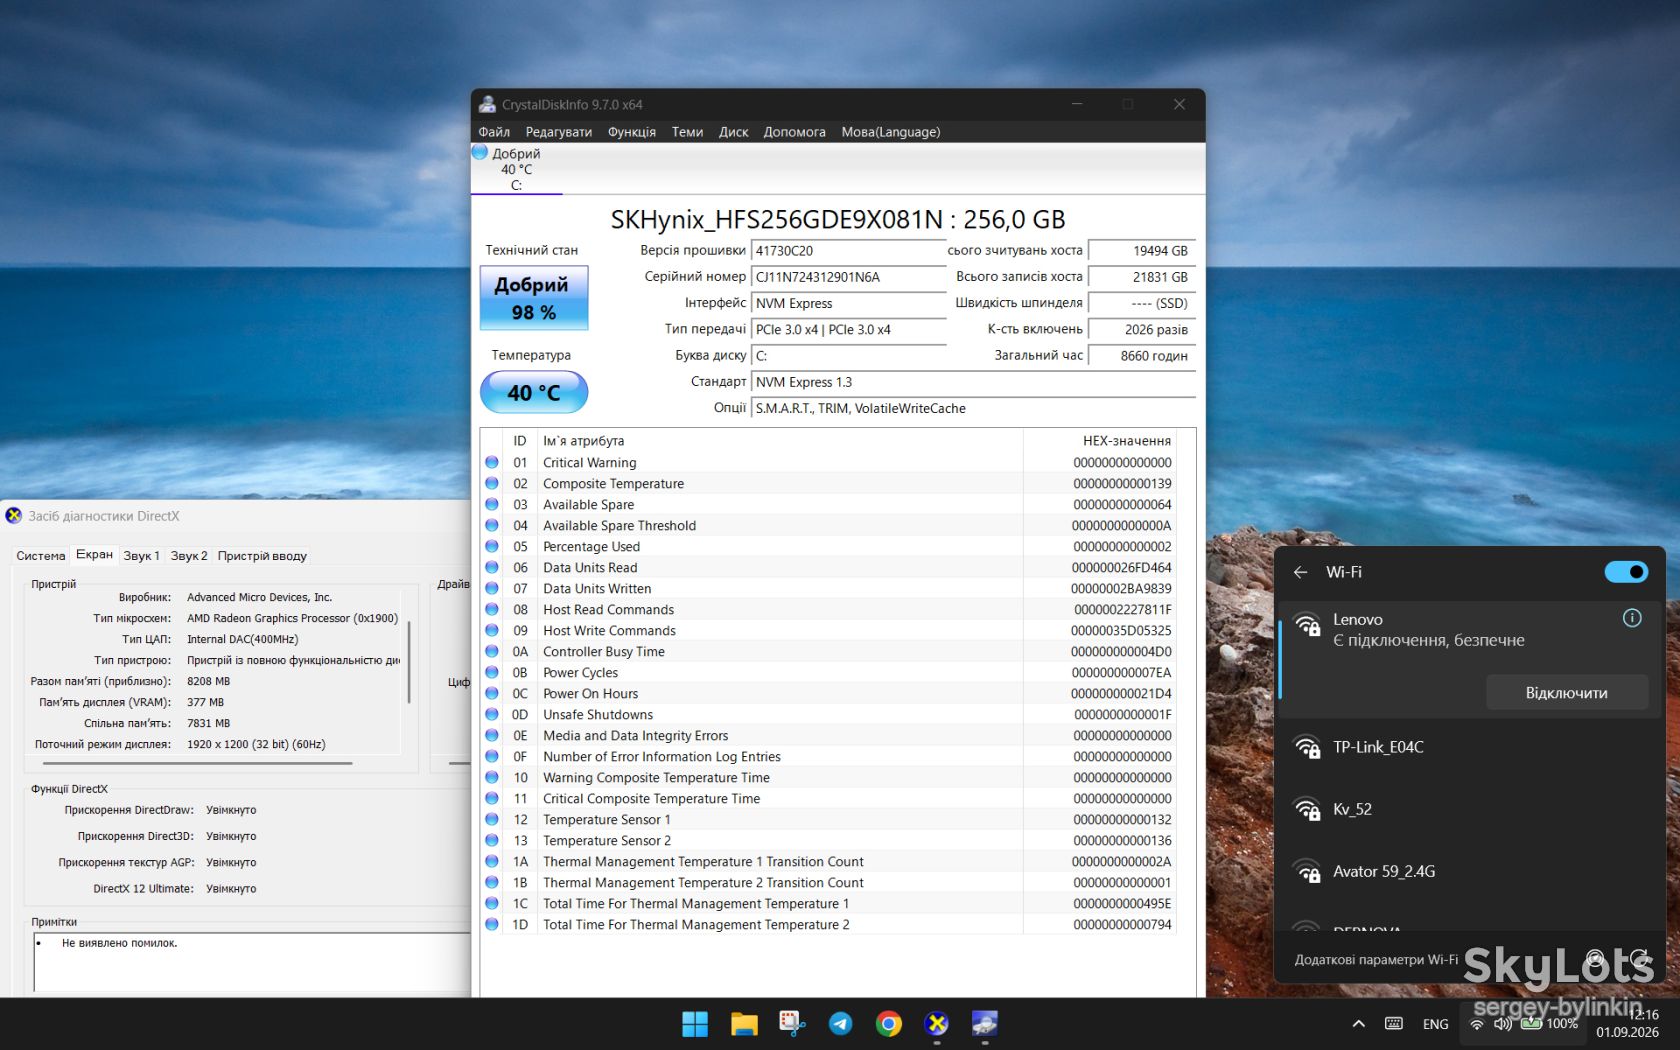Viewport: 1680px width, 1050px height.
Task: Go back from the Wi-Fi panel
Action: pyautogui.click(x=1300, y=572)
